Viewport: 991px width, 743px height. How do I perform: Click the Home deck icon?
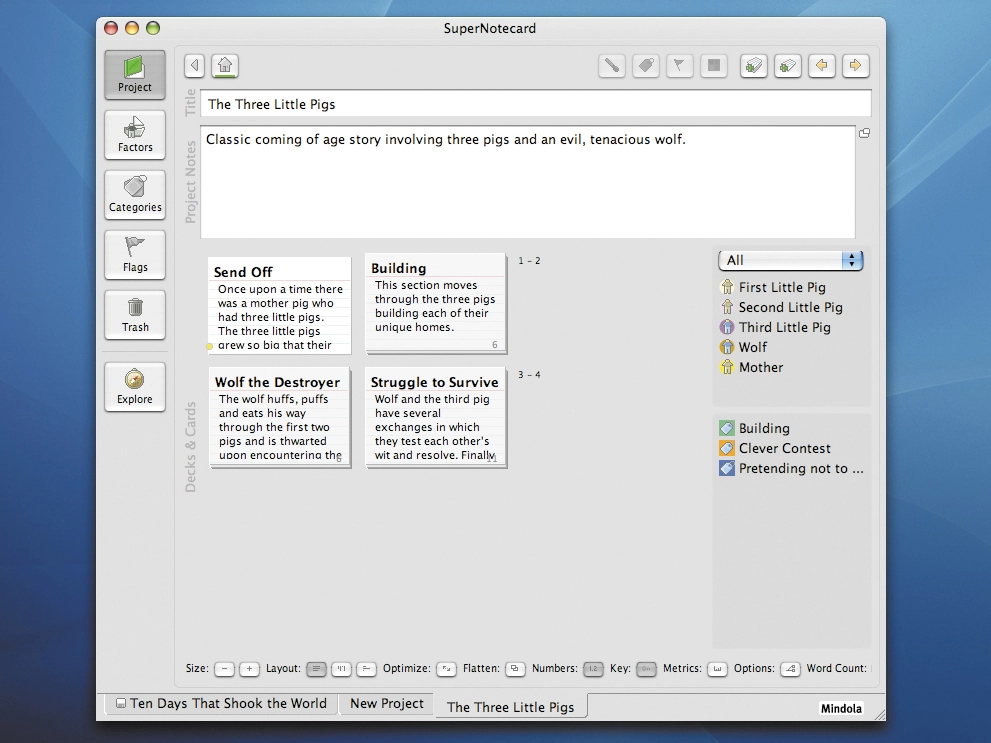(x=224, y=66)
